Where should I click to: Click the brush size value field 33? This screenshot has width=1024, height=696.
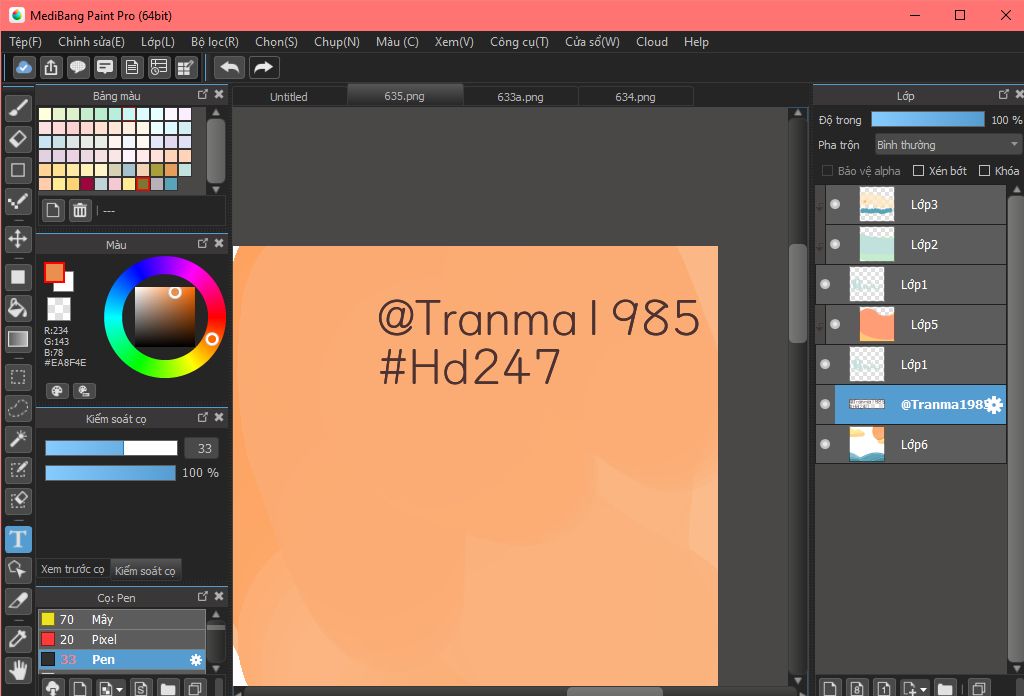[202, 448]
